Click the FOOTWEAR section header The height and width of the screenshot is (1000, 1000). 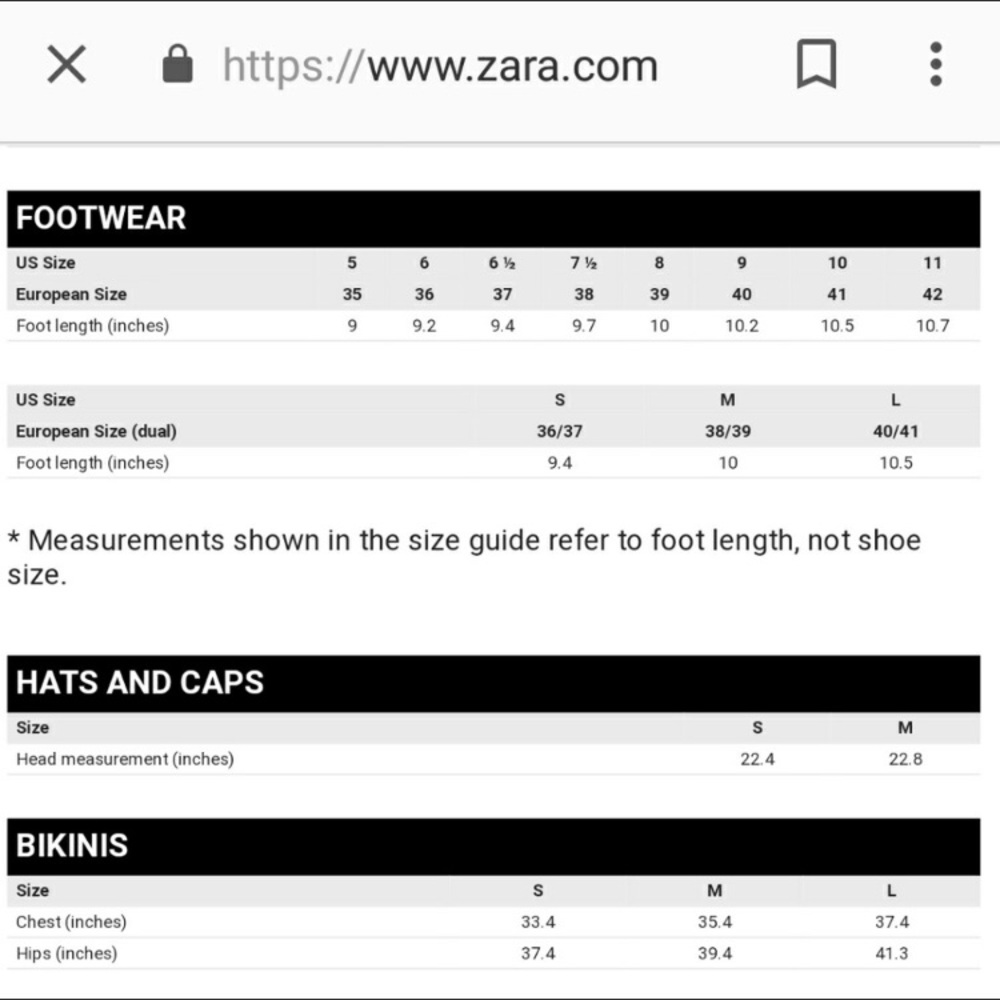pyautogui.click(x=101, y=218)
